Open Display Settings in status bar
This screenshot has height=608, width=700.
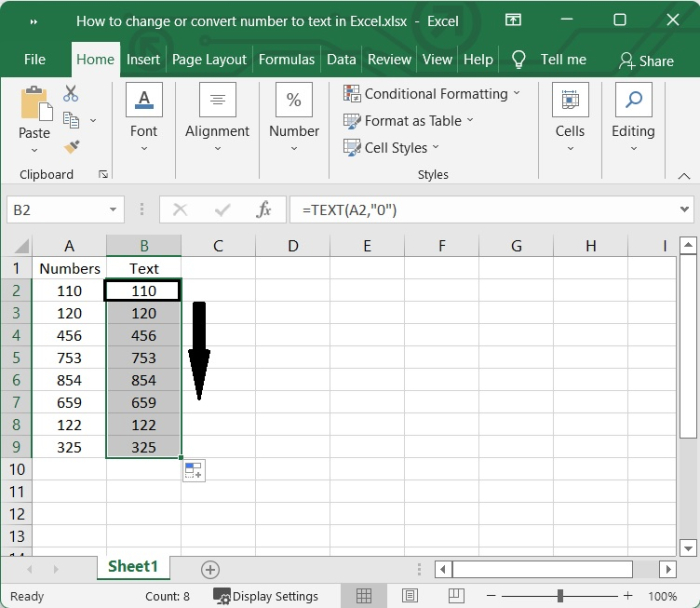pyautogui.click(x=266, y=596)
